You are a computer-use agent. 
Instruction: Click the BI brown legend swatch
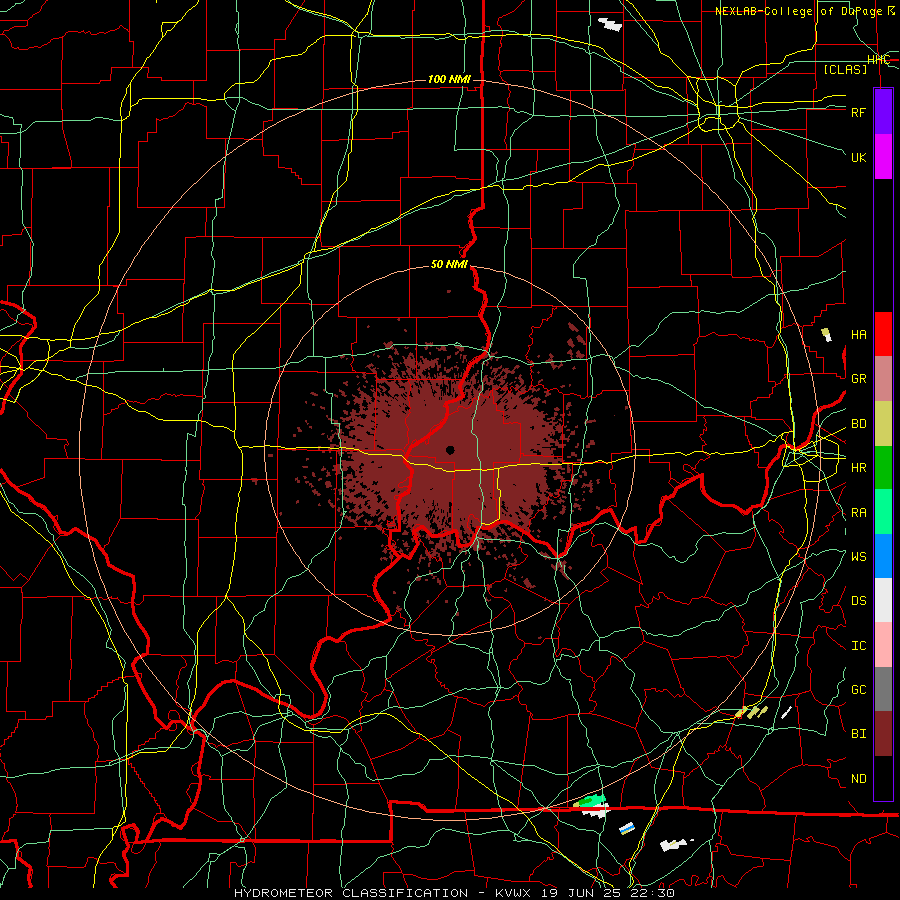click(883, 734)
